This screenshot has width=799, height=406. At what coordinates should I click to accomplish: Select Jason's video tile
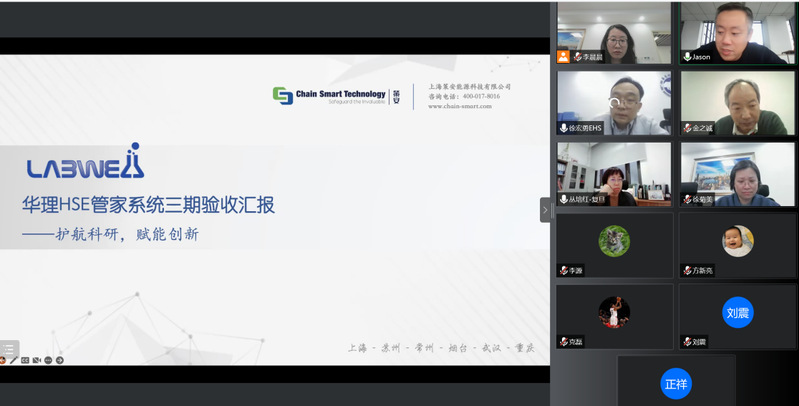tap(737, 33)
